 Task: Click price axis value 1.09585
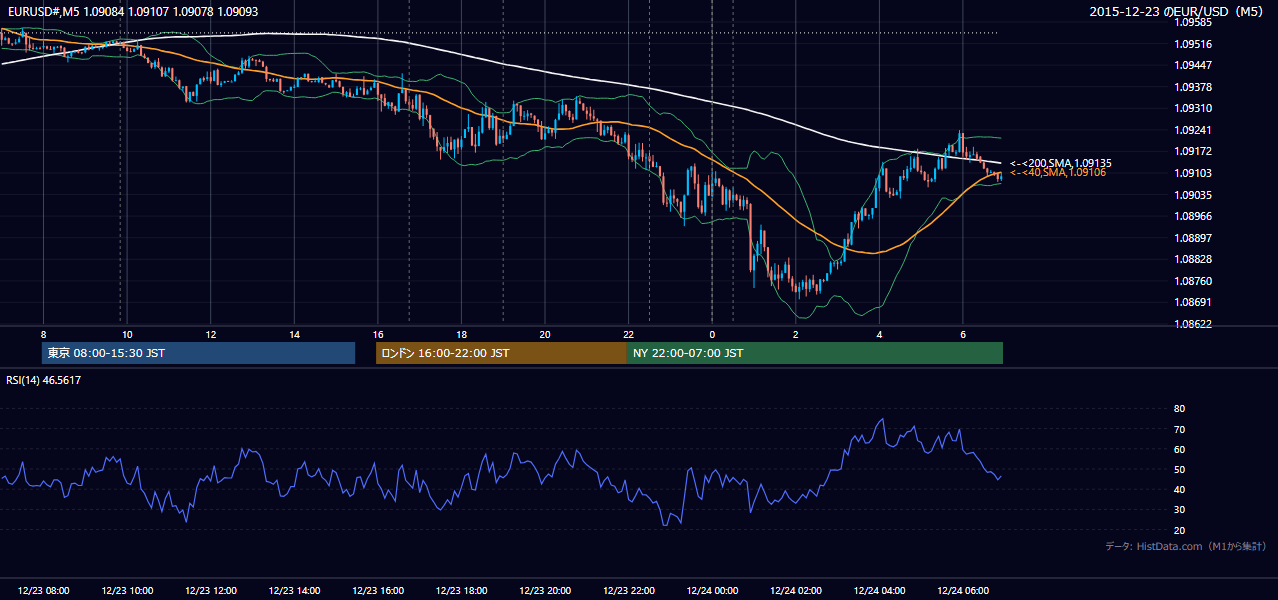point(1193,22)
